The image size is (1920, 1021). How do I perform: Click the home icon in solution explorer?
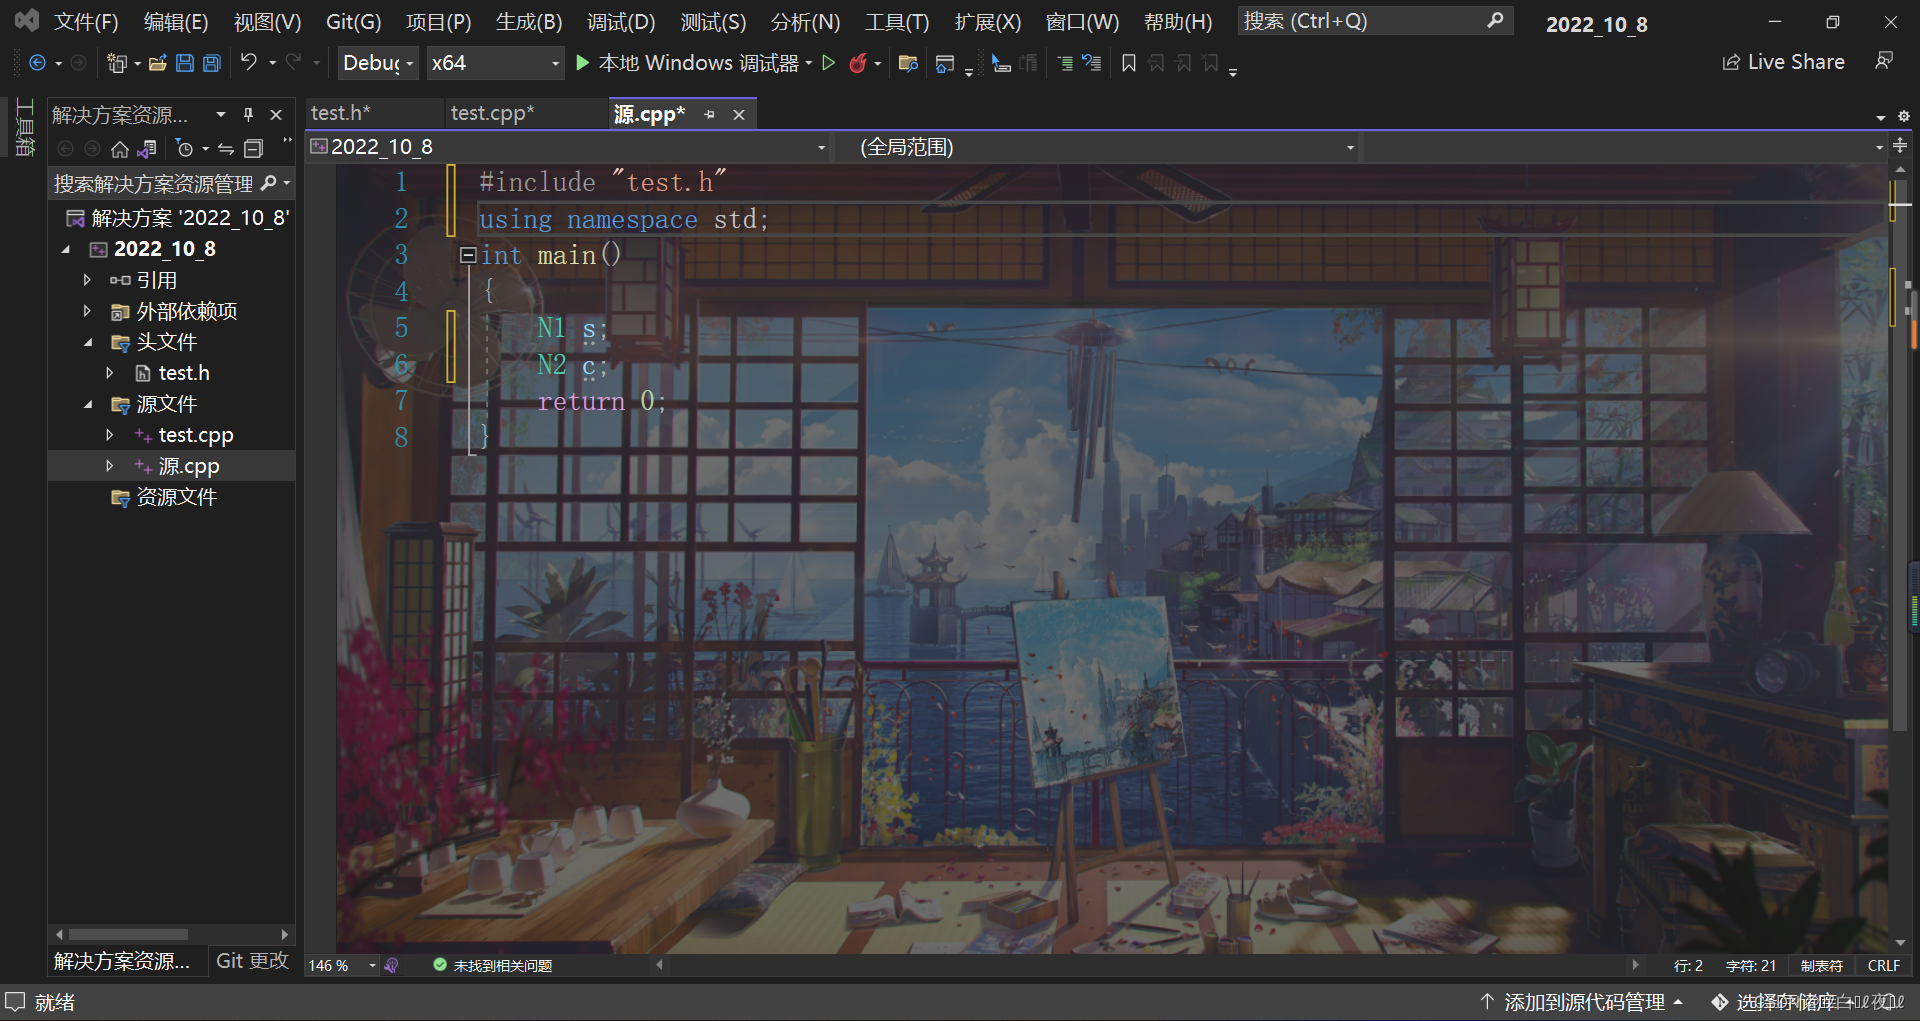120,149
